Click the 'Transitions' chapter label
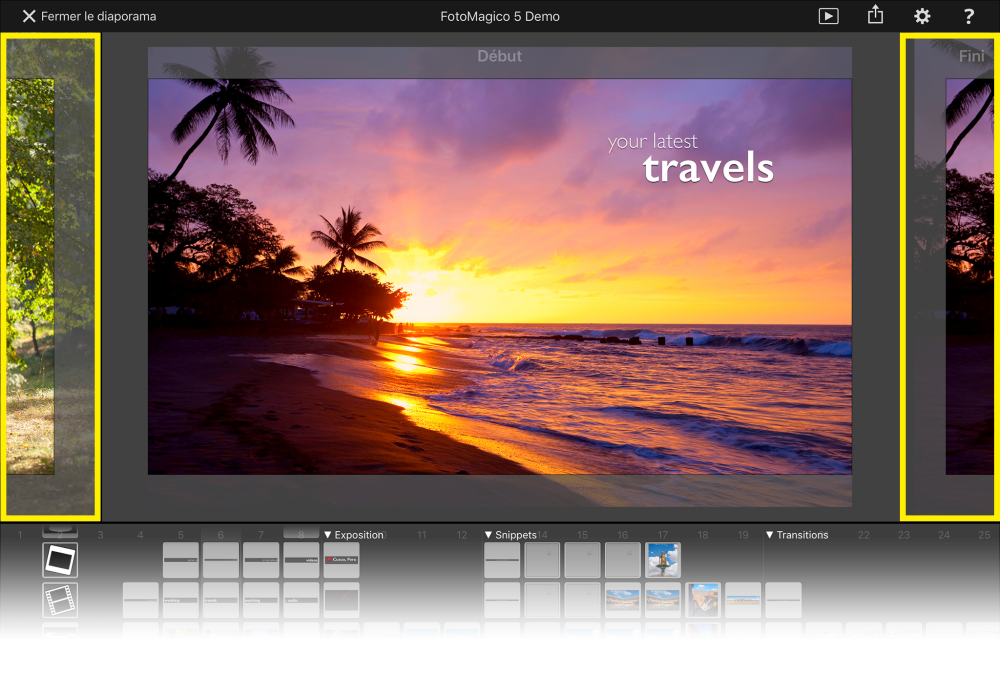Viewport: 1000px width, 674px height. [x=802, y=535]
